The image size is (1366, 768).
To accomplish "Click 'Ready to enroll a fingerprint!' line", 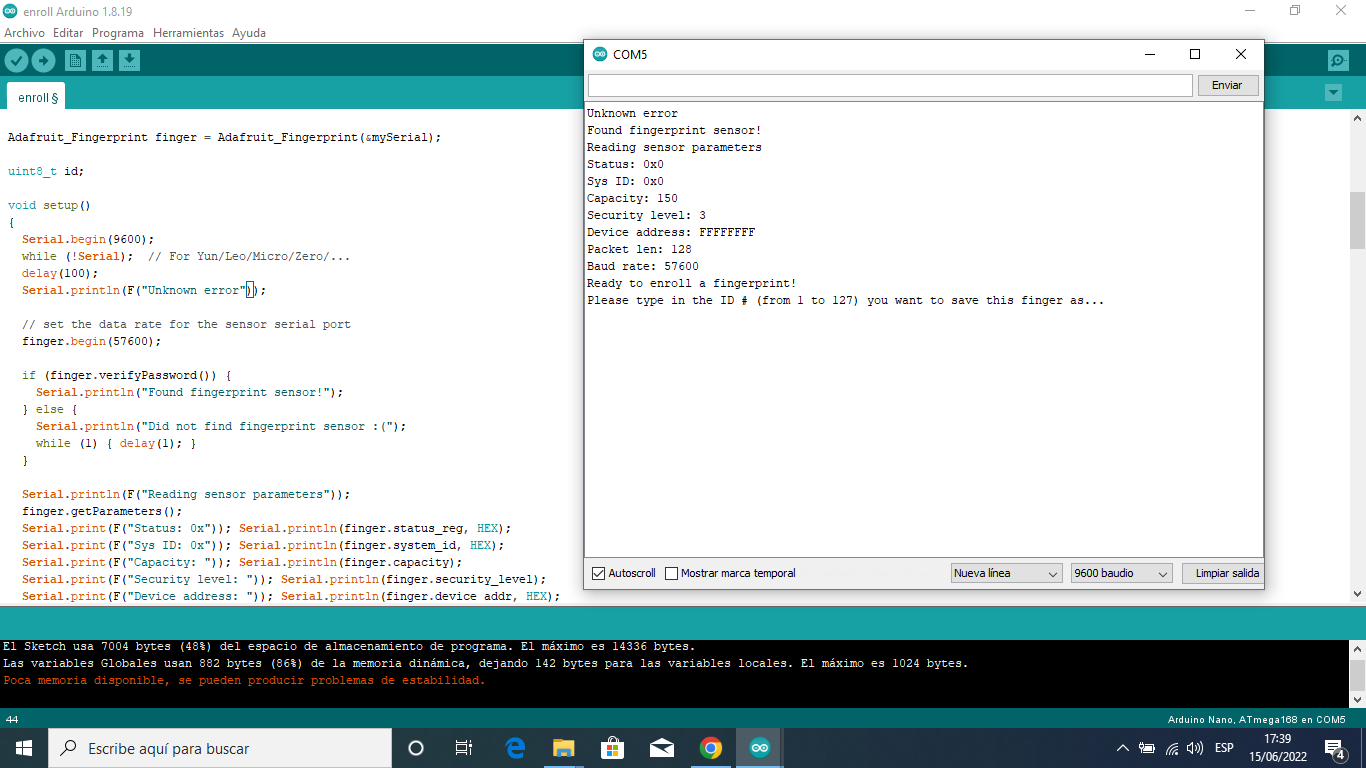I will [692, 283].
